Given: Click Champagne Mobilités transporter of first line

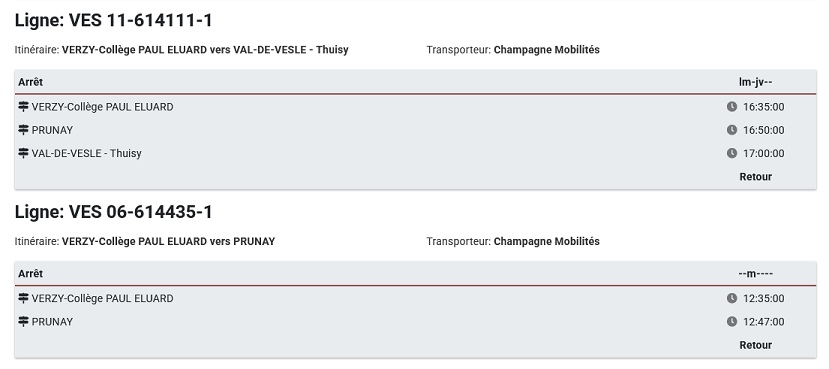Looking at the screenshot, I should 547,50.
